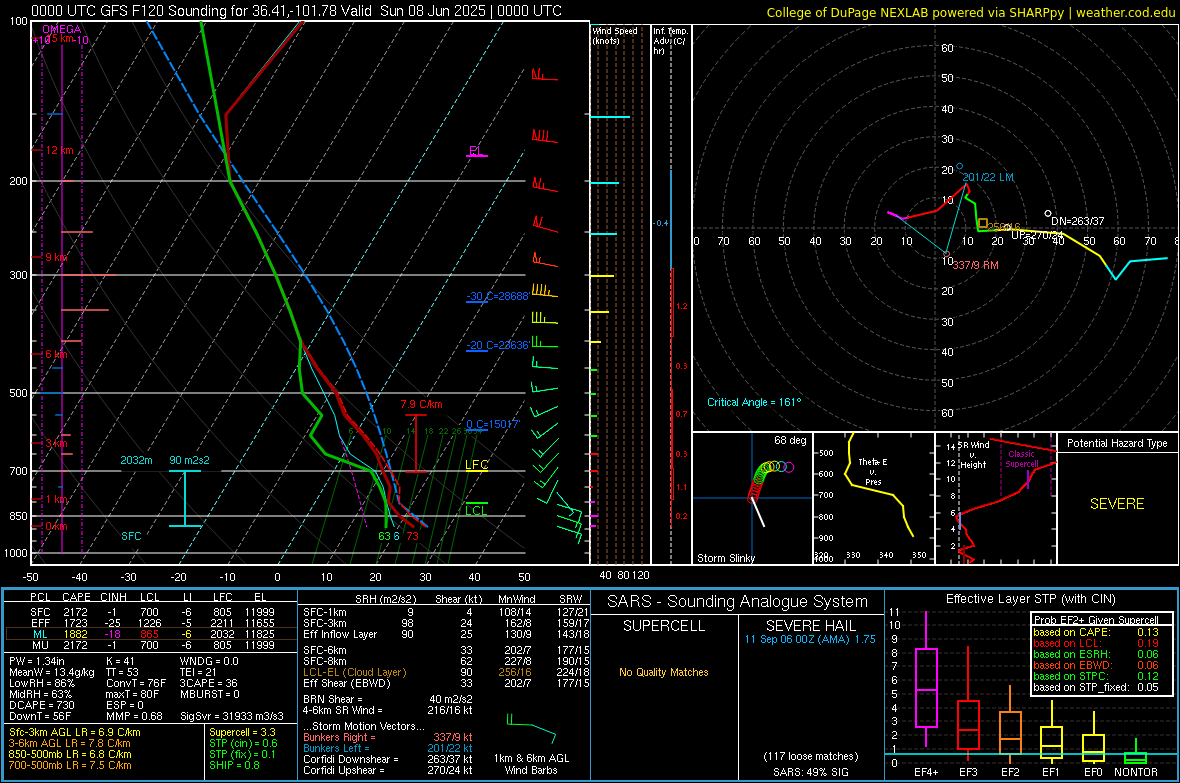Click the SR Wind v. Height label
Viewport: 1180px width, 783px height.
[973, 455]
